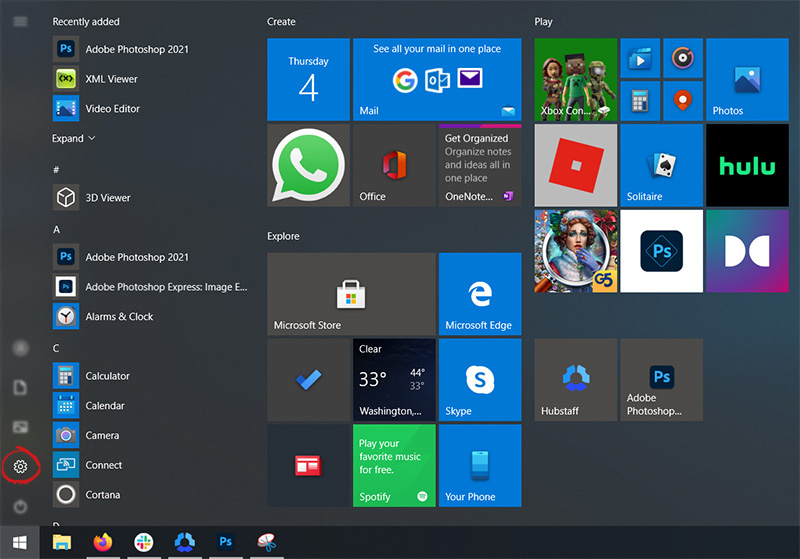
Task: Open Documents icon in Start sidebar
Action: pyautogui.click(x=20, y=387)
